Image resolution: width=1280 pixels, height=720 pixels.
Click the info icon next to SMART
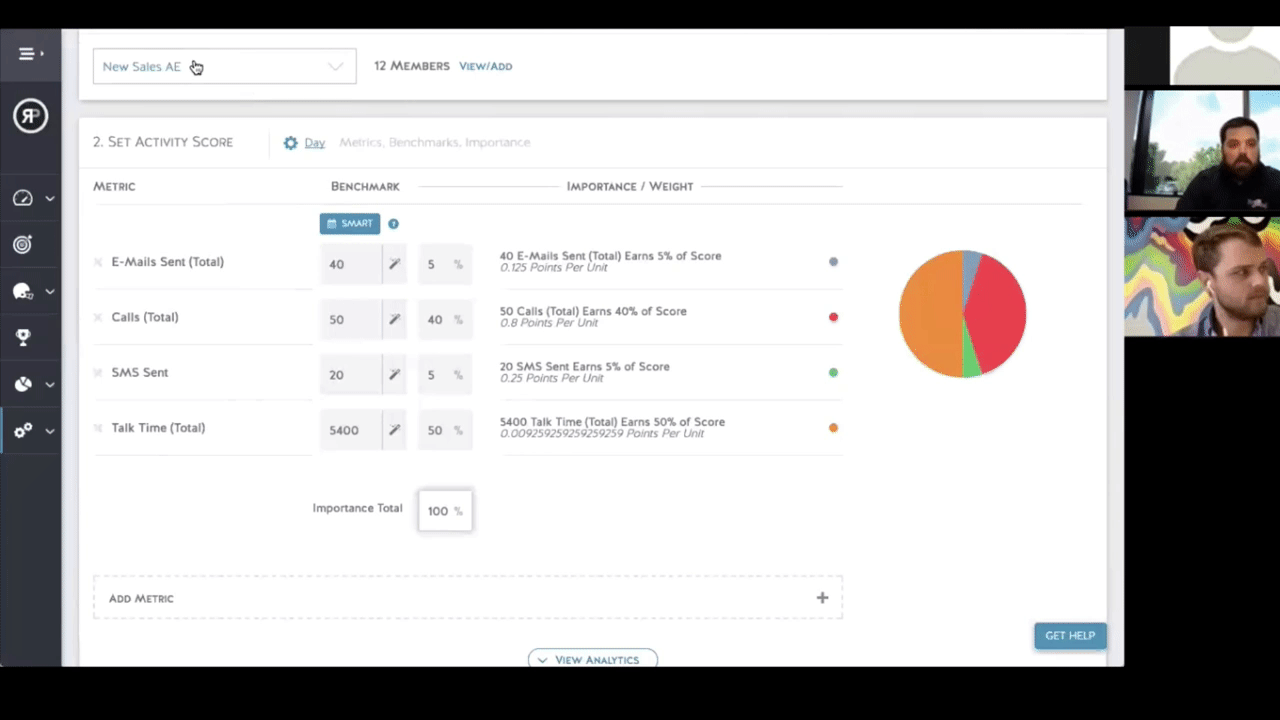[x=393, y=223]
